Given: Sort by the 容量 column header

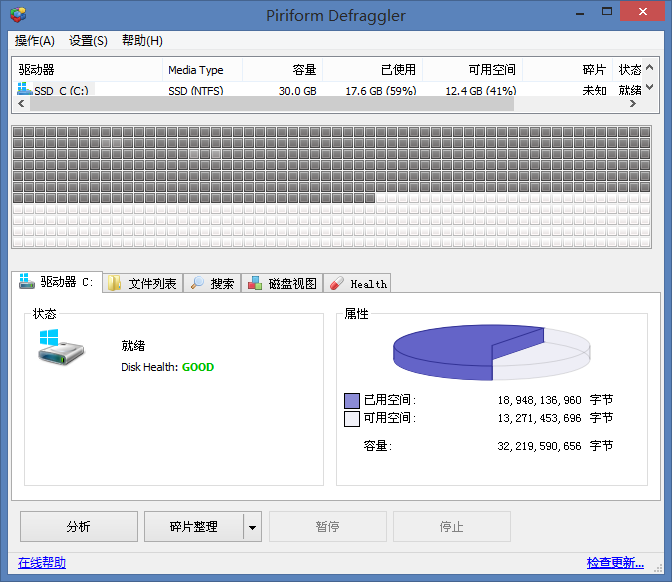Looking at the screenshot, I should pos(282,69).
